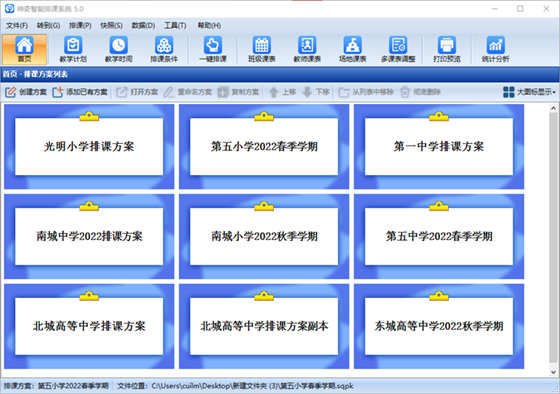Open 教学计划 teaching plan icon

tap(73, 49)
